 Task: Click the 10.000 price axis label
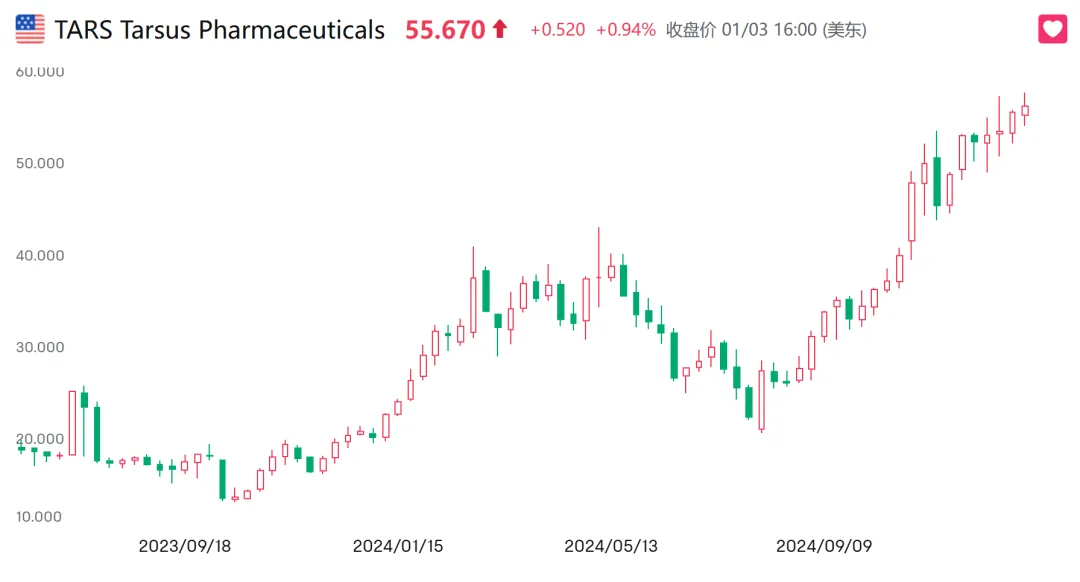(40, 517)
